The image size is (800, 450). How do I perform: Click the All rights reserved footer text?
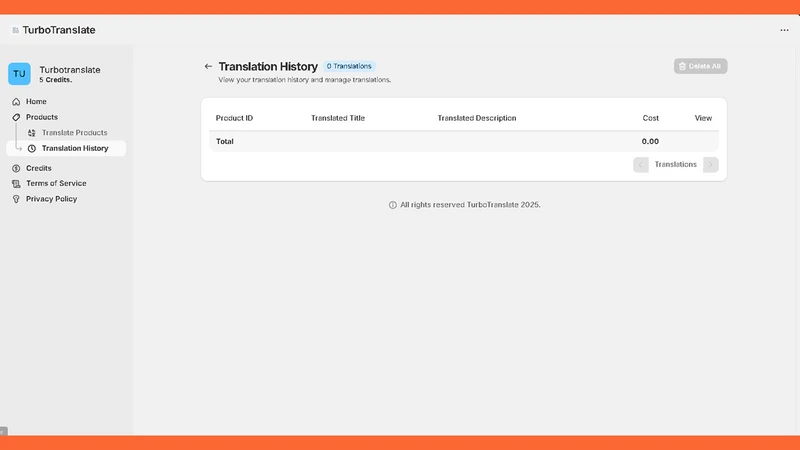[470, 205]
